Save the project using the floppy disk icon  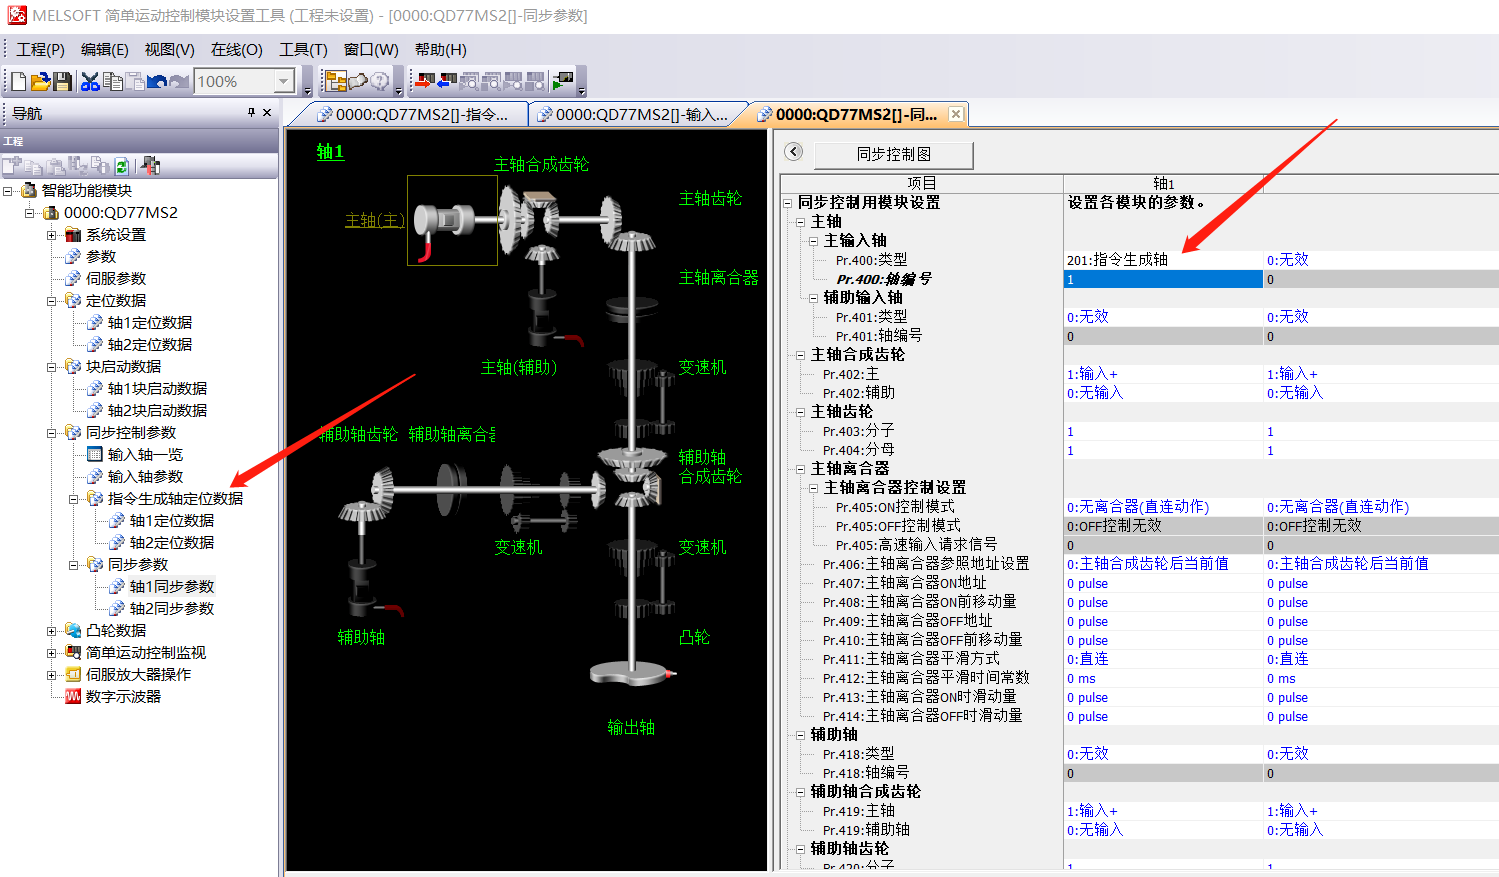coord(62,82)
